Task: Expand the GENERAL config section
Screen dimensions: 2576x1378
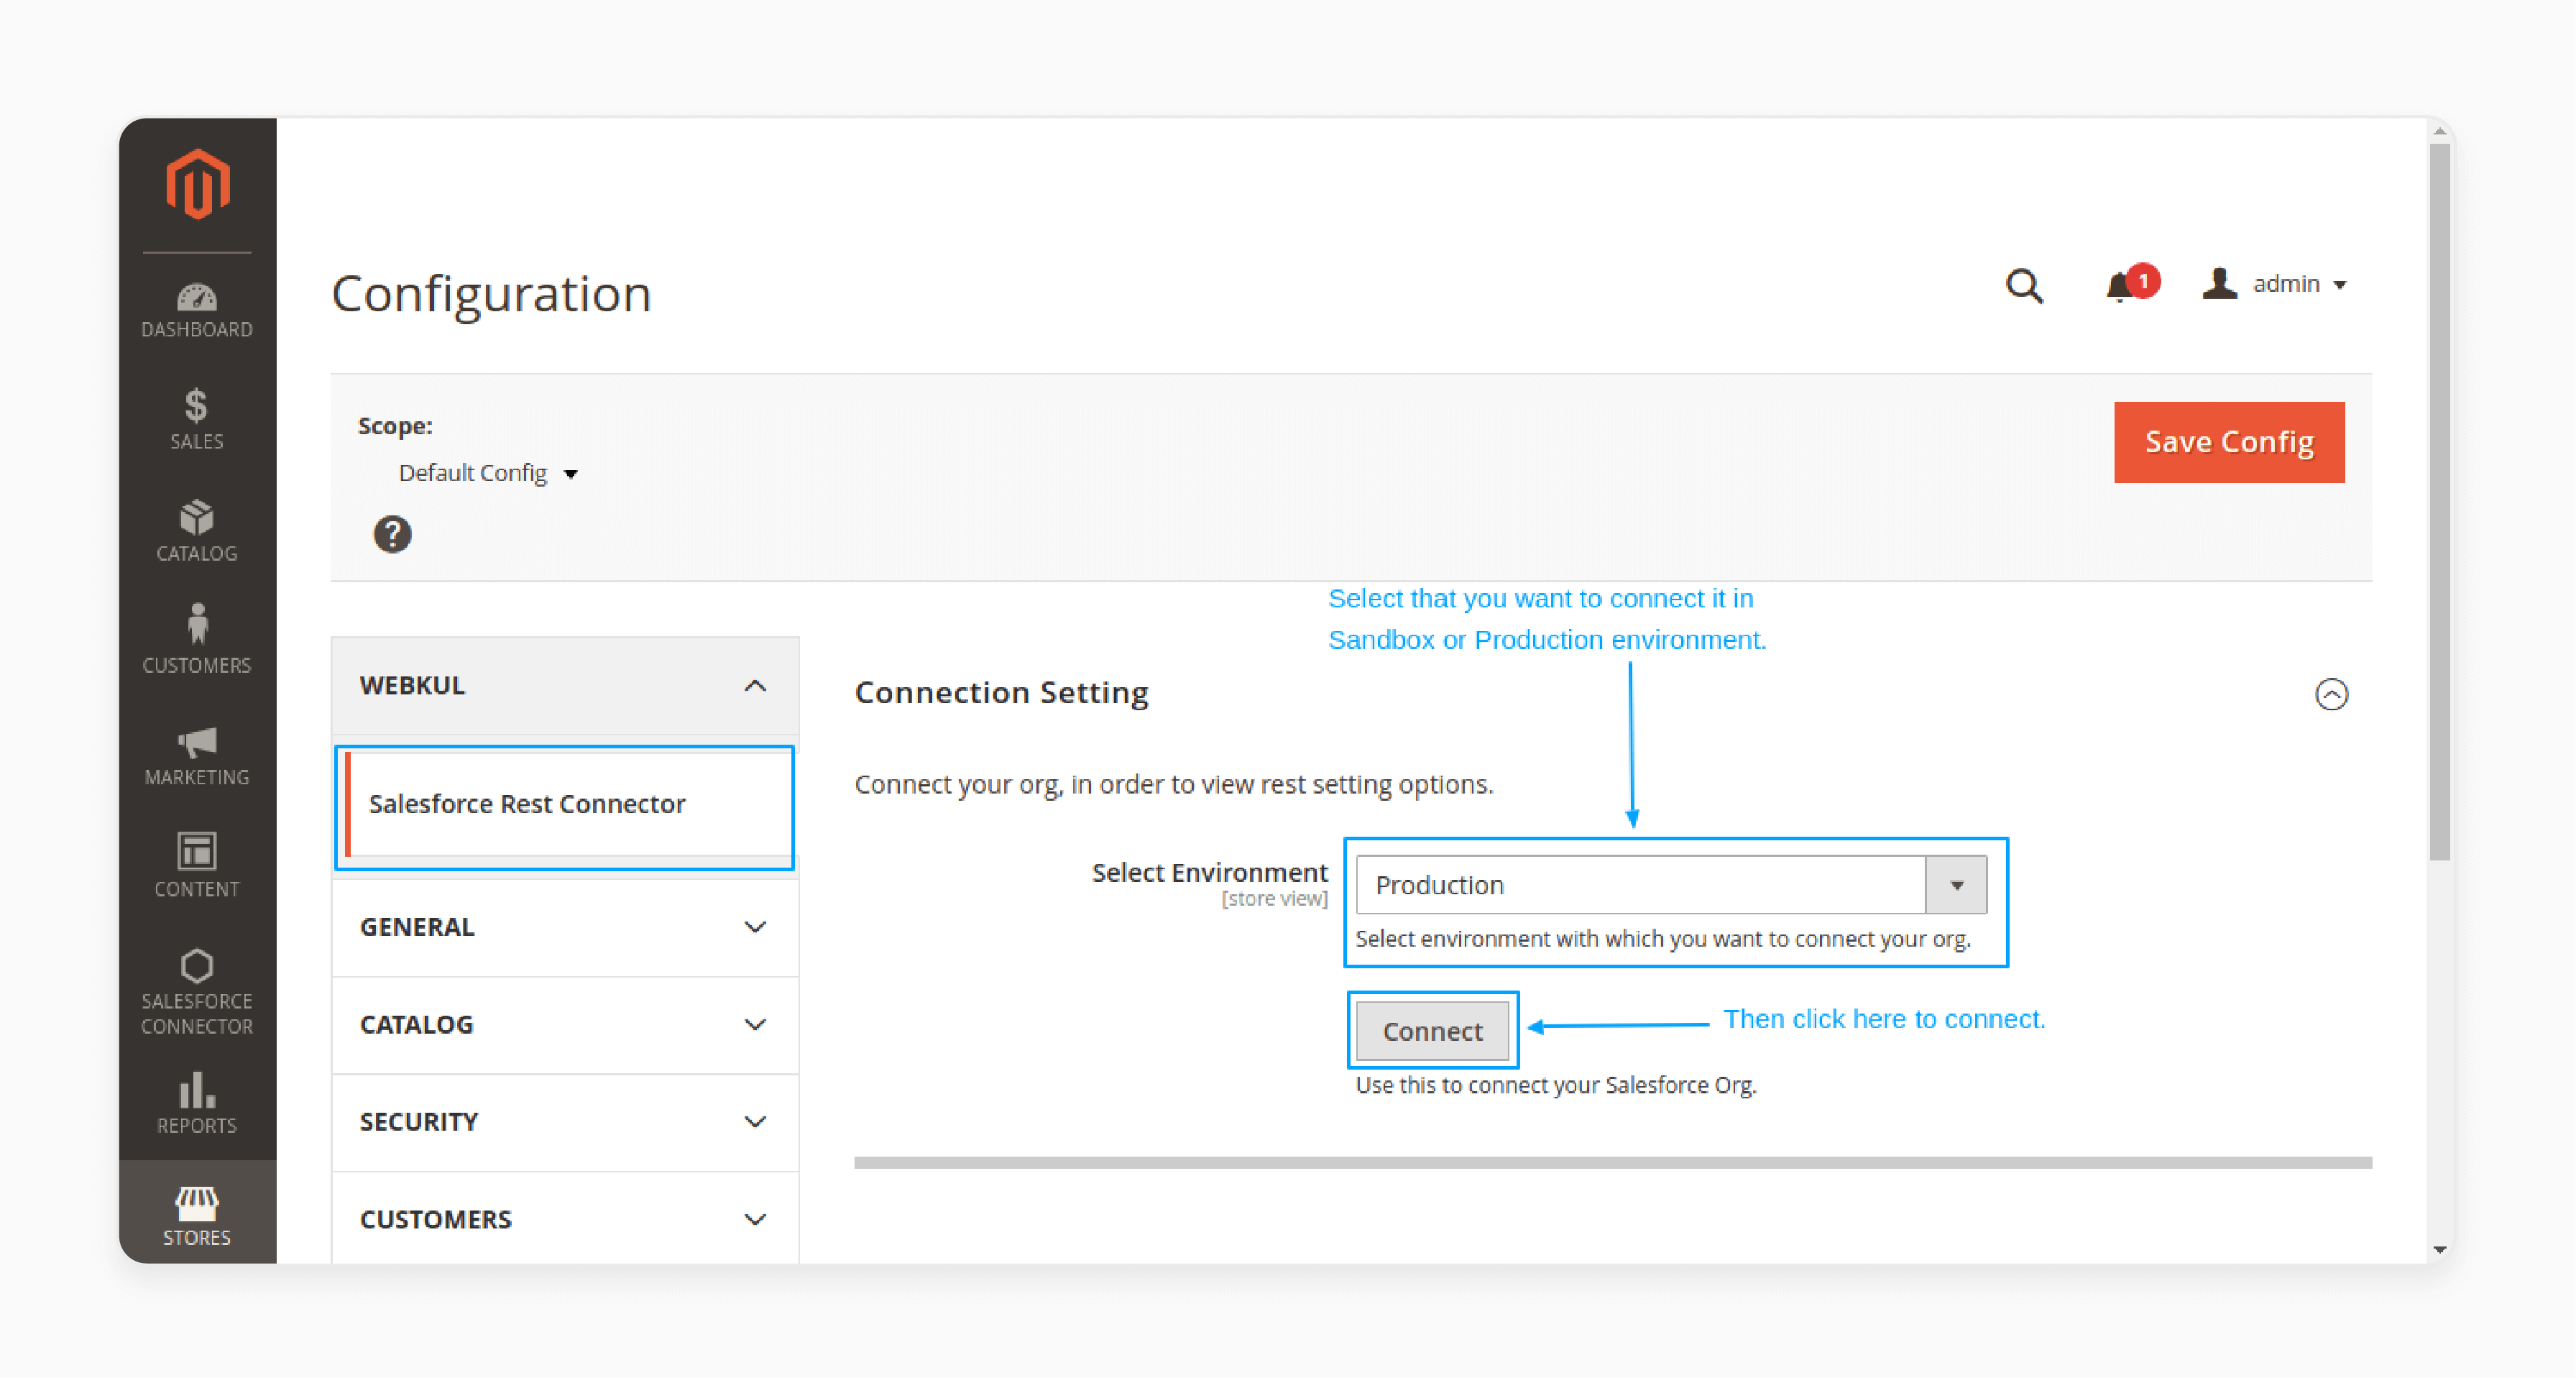Action: 565,927
